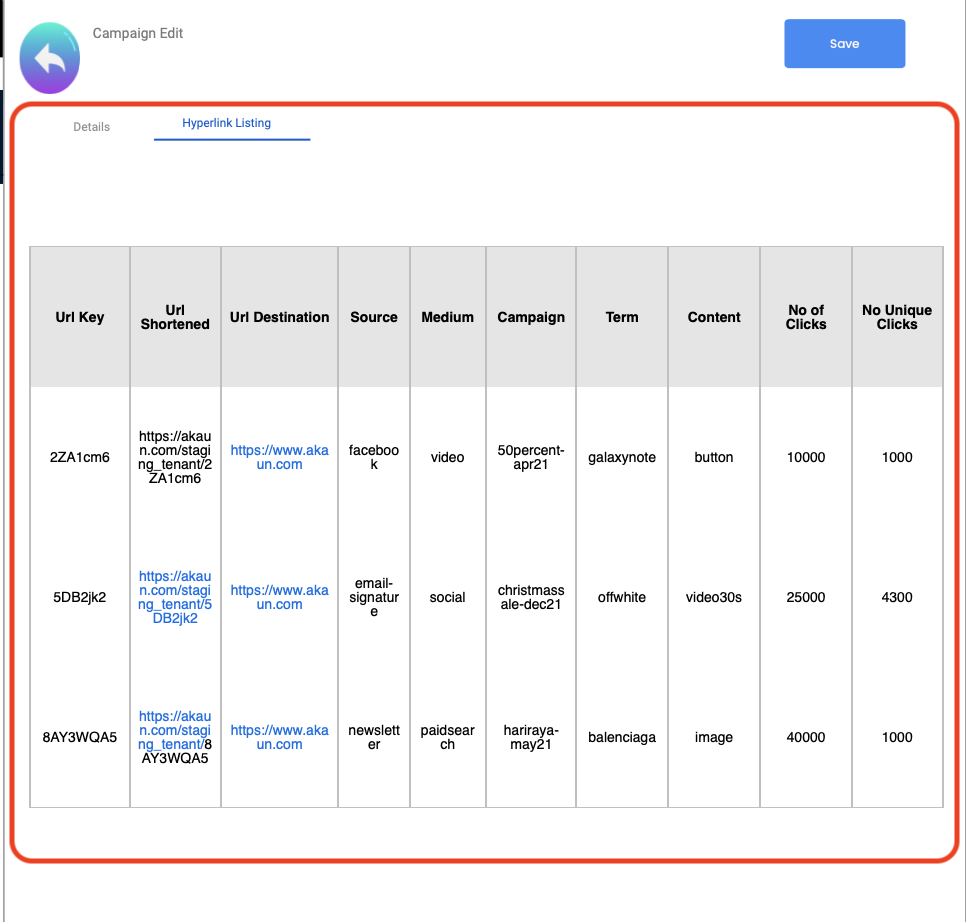Click the Url Shortened column header
The height and width of the screenshot is (922, 966).
pos(175,317)
